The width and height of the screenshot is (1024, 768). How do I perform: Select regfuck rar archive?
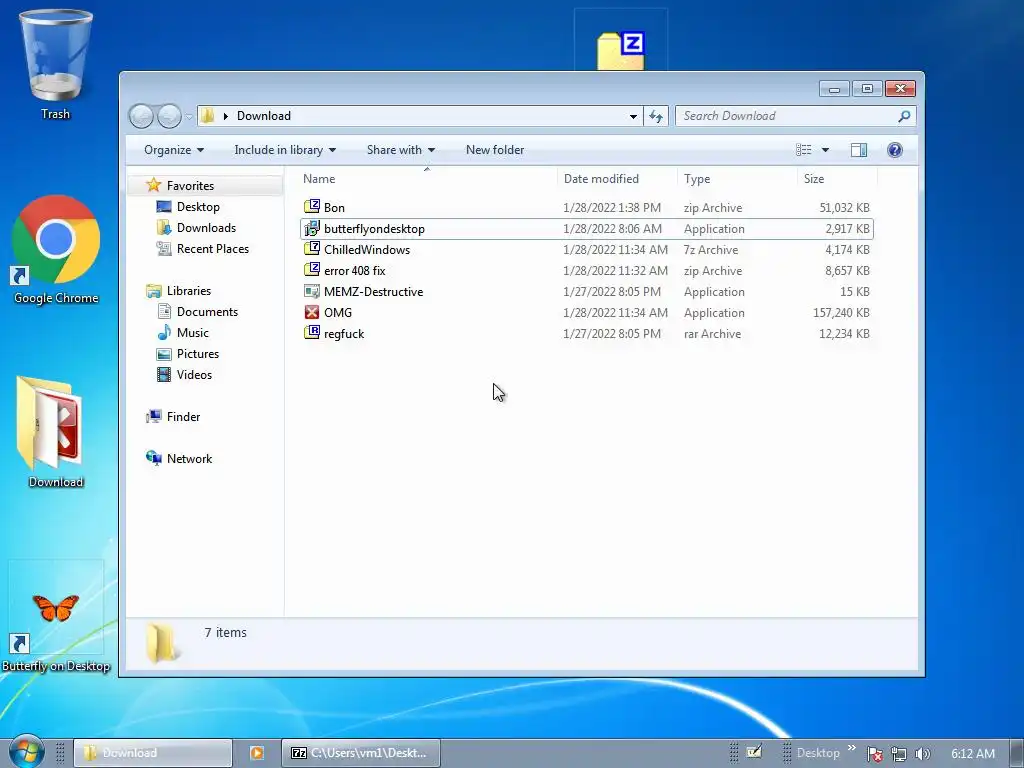[586, 333]
